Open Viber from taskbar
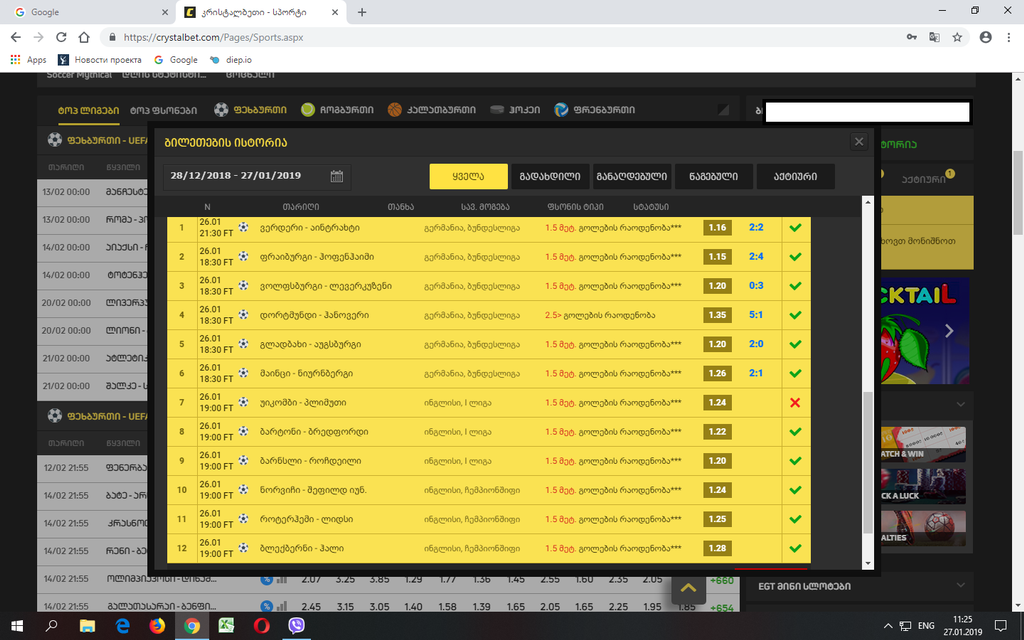Screen dimensions: 1024x640 coord(296,626)
